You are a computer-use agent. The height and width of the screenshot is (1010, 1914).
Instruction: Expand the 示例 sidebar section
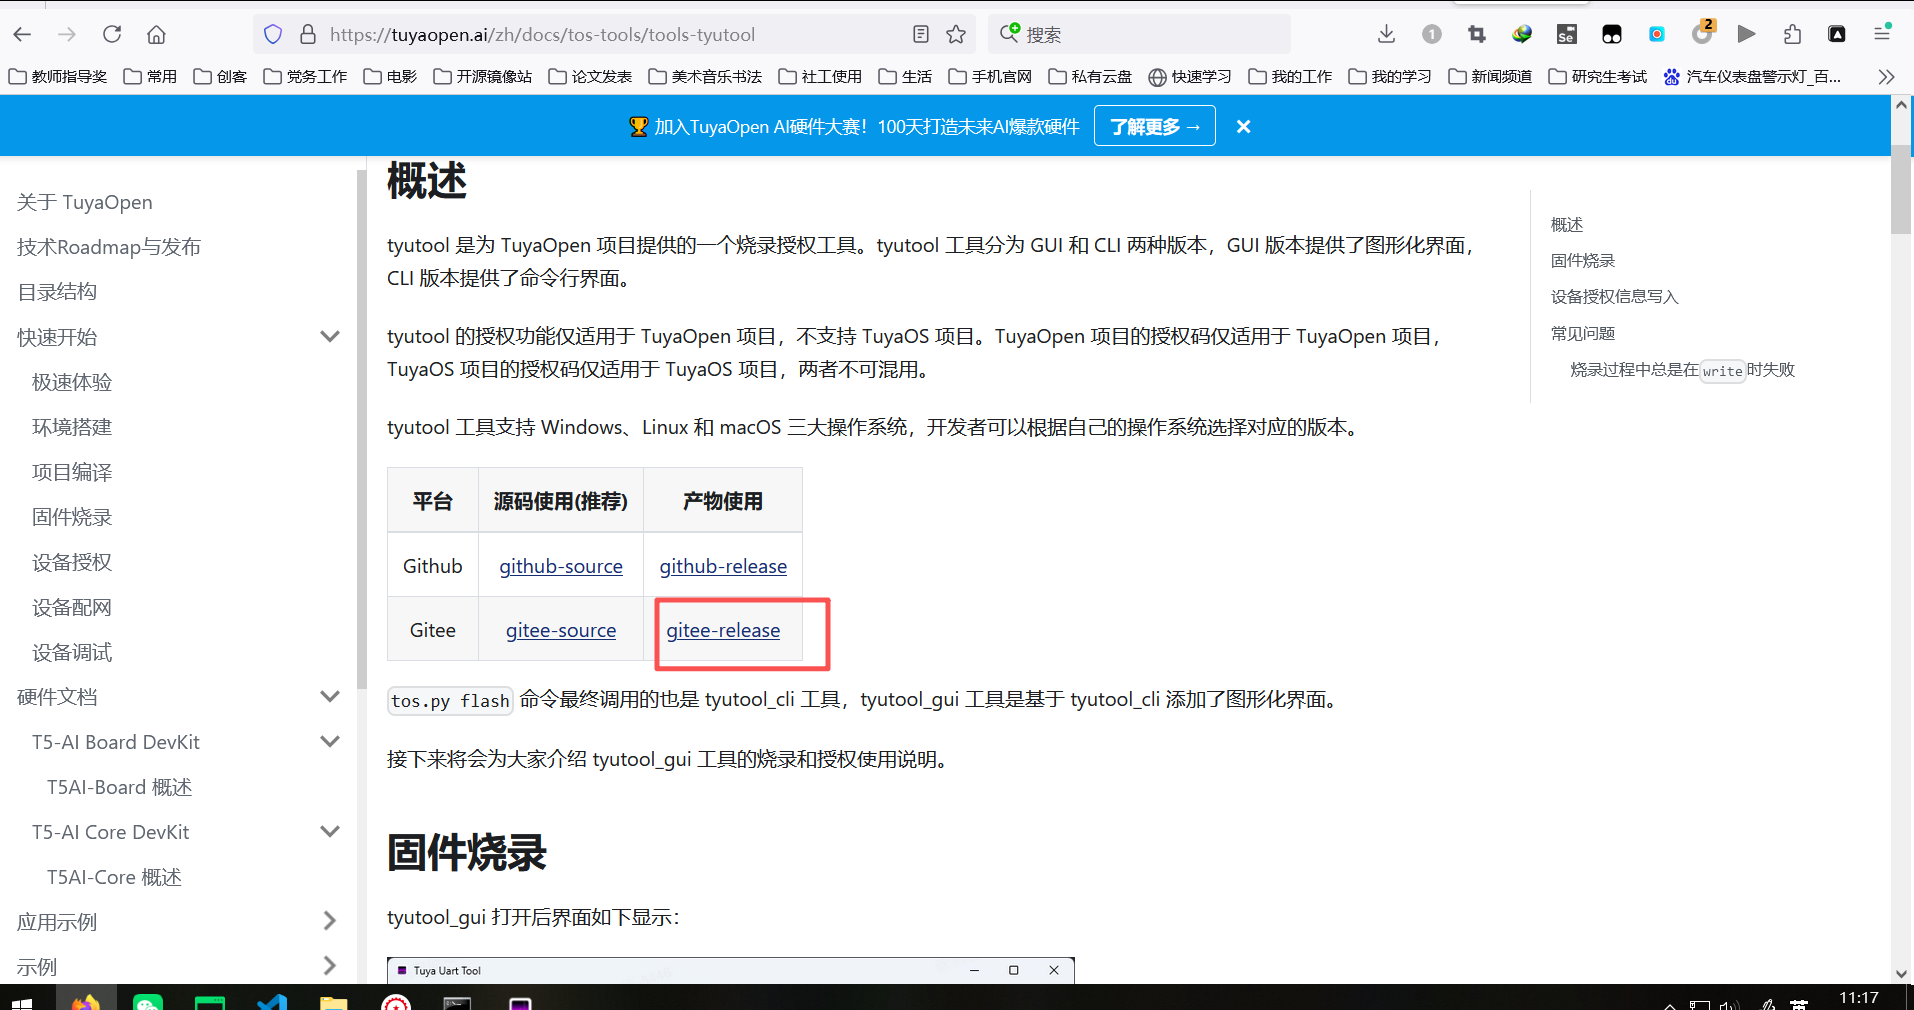[x=330, y=966]
